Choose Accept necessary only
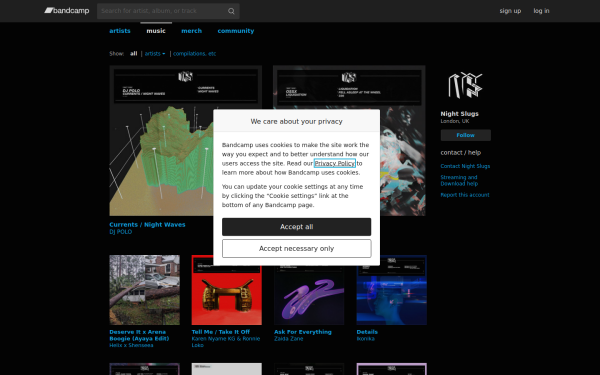 297,249
